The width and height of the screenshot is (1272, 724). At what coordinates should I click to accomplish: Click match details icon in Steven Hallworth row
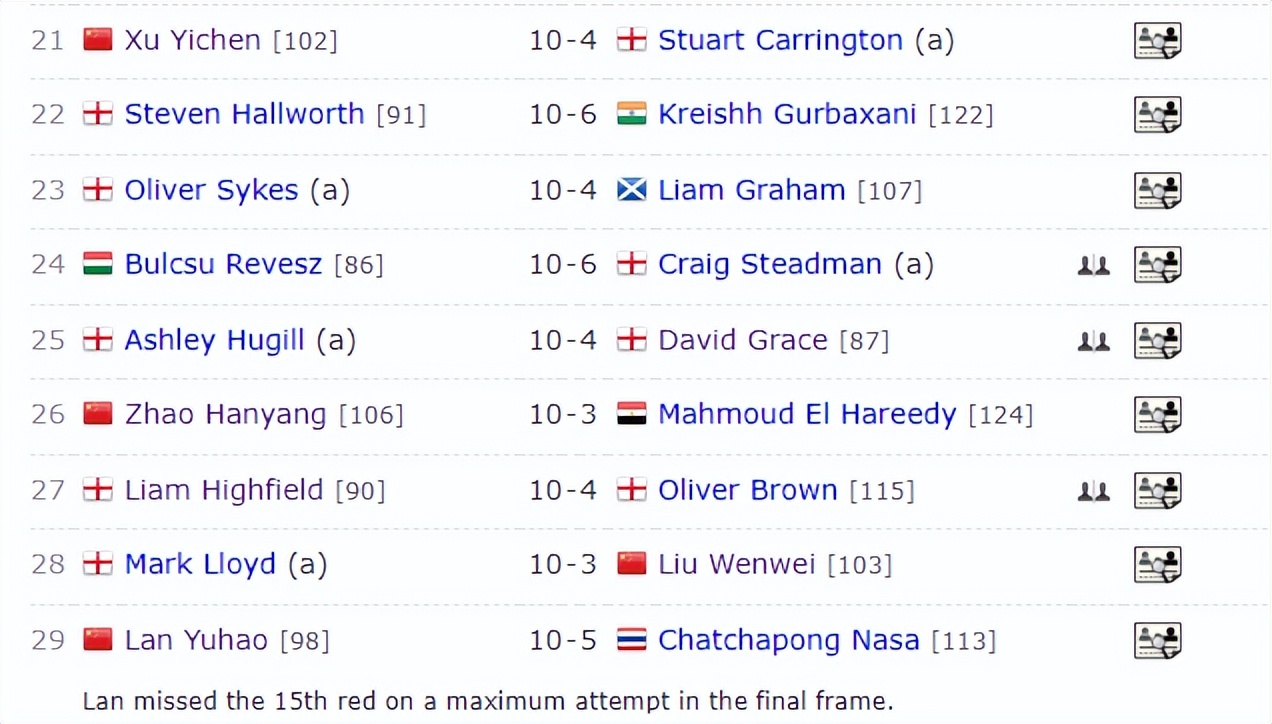pyautogui.click(x=1157, y=115)
